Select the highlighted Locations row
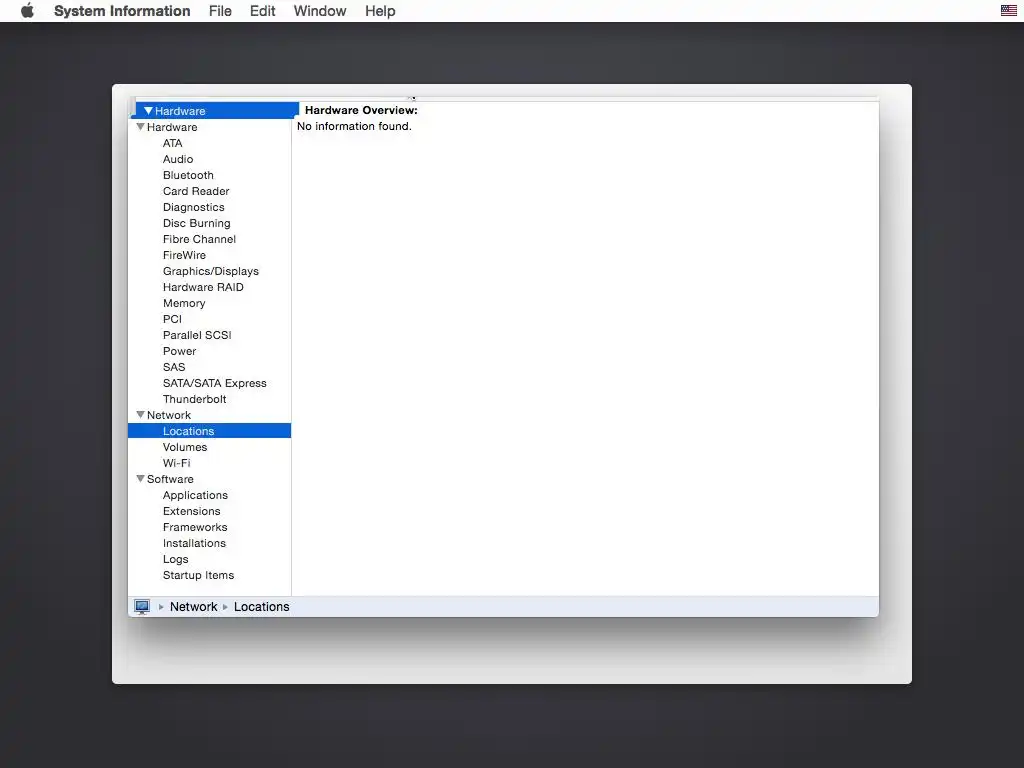 click(210, 431)
